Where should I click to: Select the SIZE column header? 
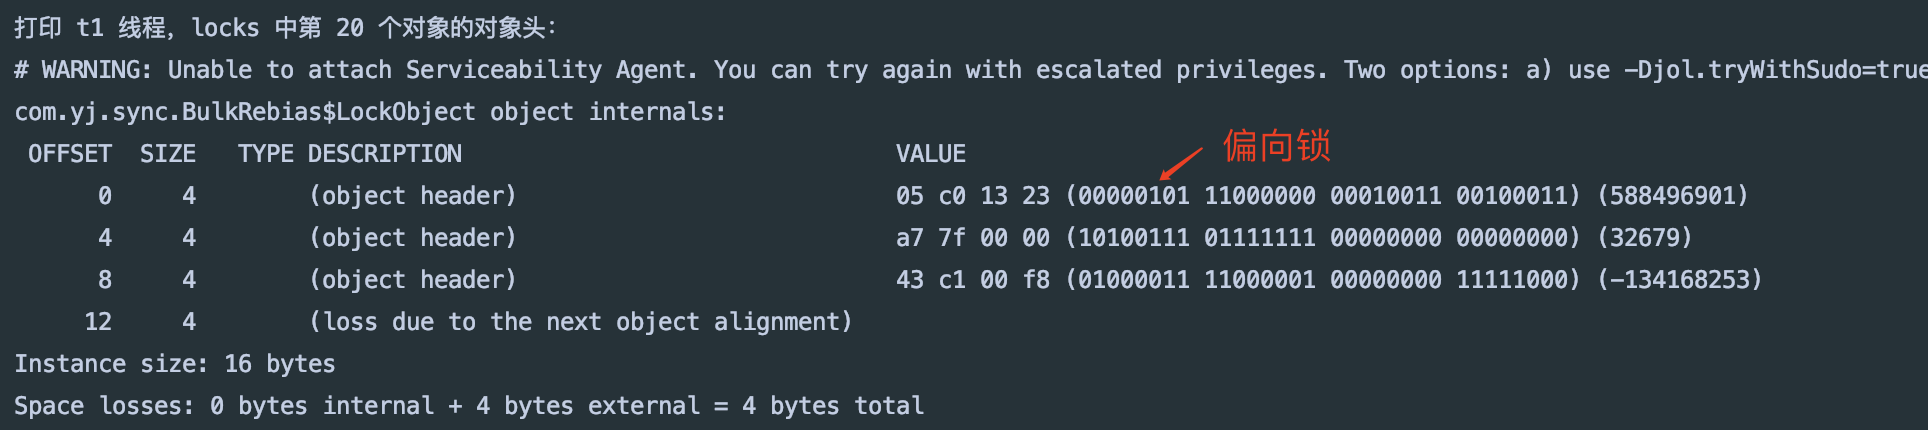[168, 154]
